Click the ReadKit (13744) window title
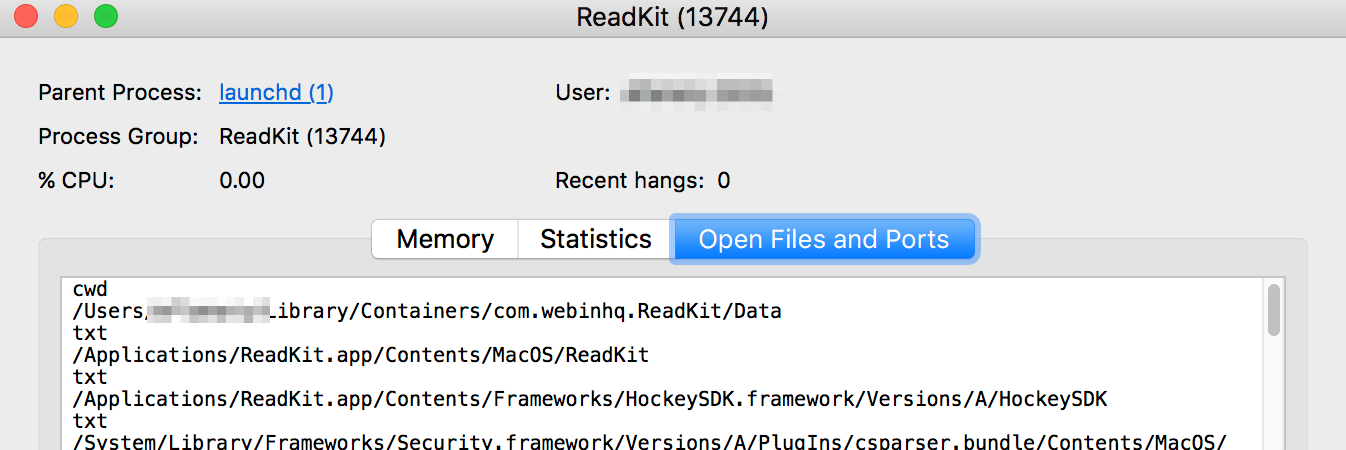Image resolution: width=1346 pixels, height=450 pixels. pos(673,17)
